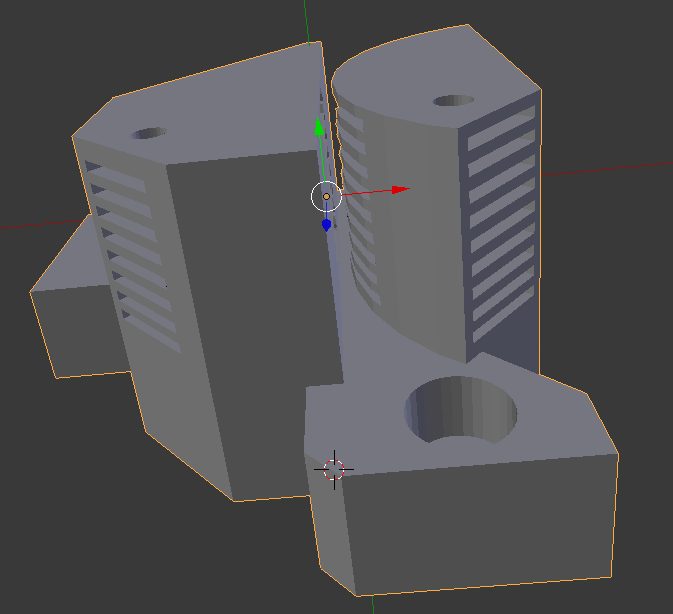Click the red X-axis gizmo arrow
The image size is (673, 614).
[x=401, y=190]
